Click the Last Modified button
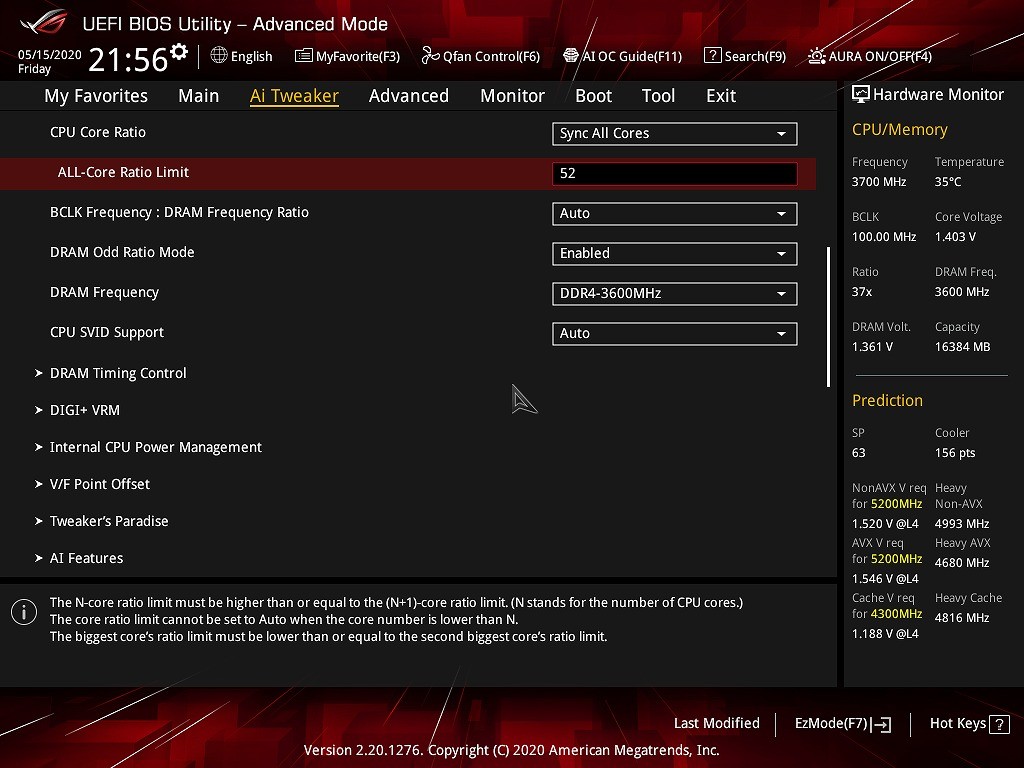 [x=716, y=723]
